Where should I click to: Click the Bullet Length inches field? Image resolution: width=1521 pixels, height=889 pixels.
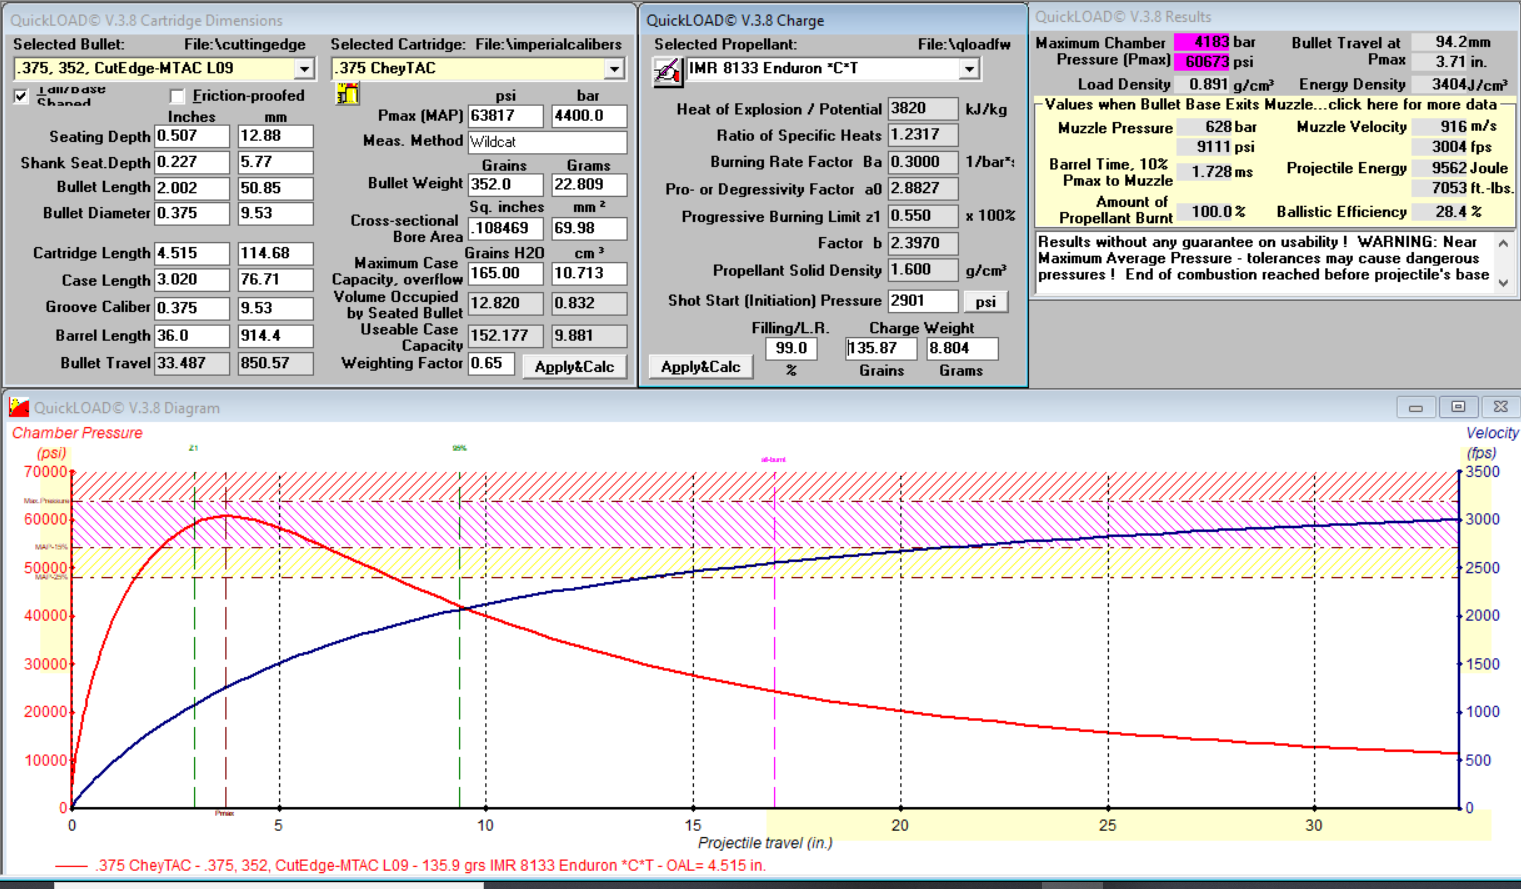pyautogui.click(x=192, y=187)
